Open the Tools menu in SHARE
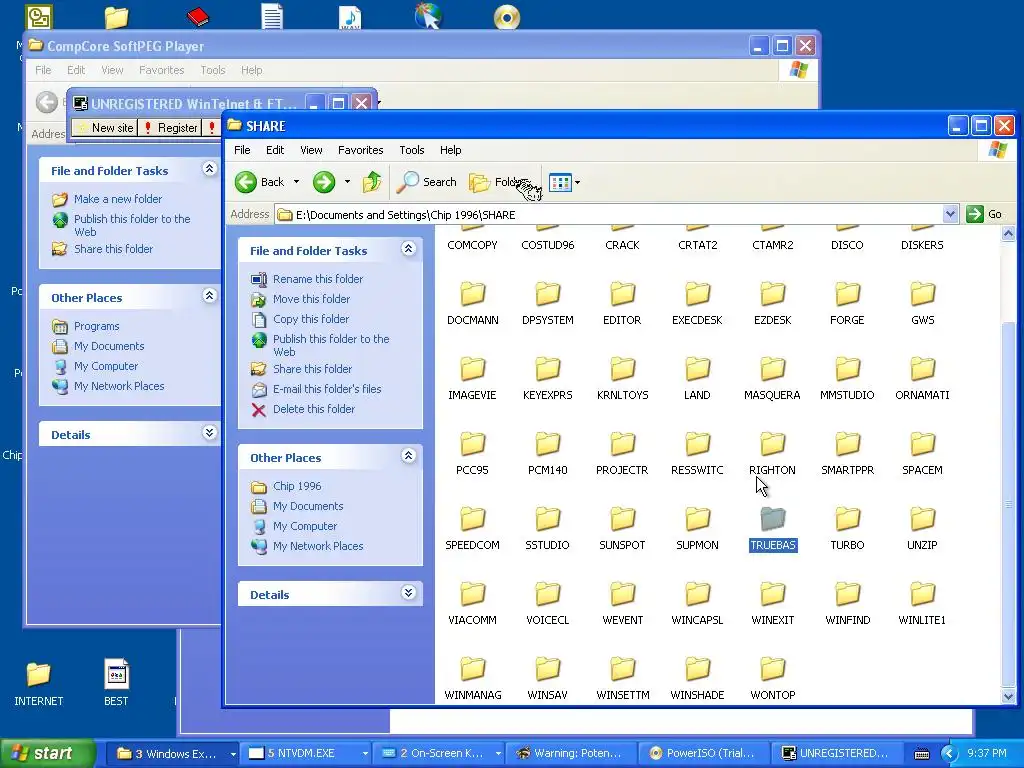 pos(412,150)
